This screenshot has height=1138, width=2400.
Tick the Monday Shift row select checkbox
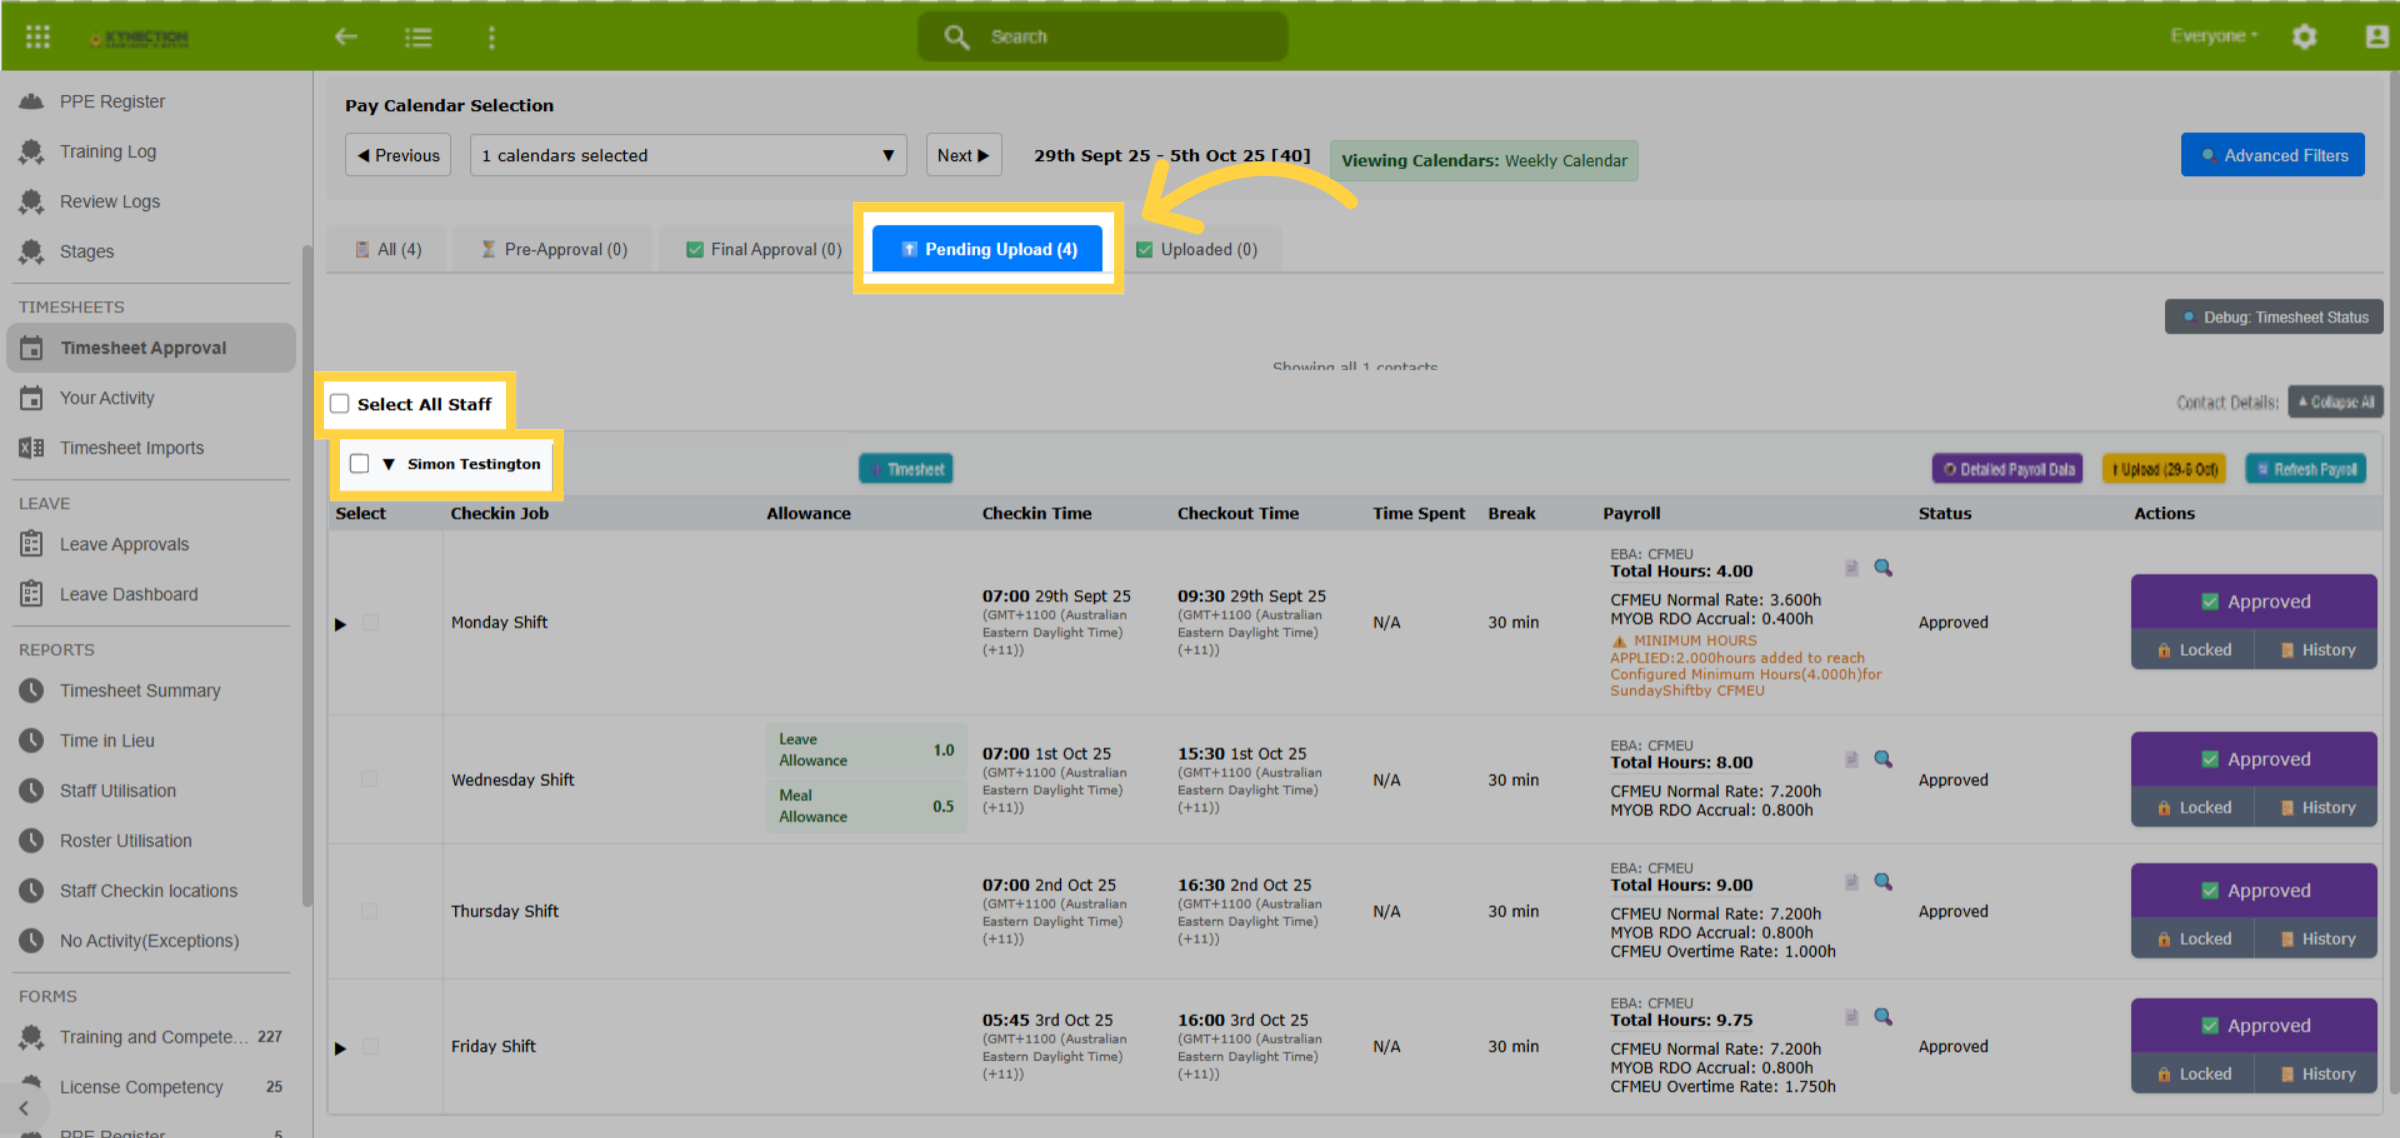[370, 622]
